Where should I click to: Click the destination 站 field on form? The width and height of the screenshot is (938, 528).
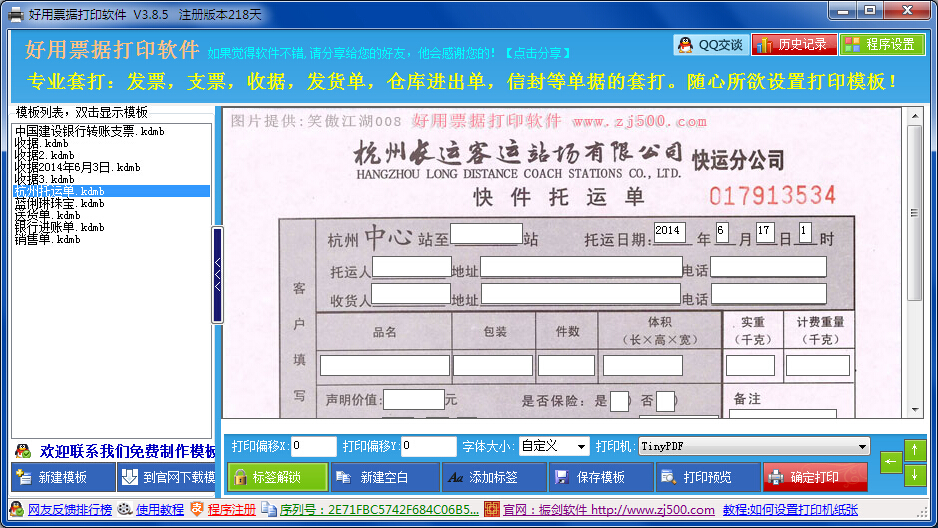(486, 233)
